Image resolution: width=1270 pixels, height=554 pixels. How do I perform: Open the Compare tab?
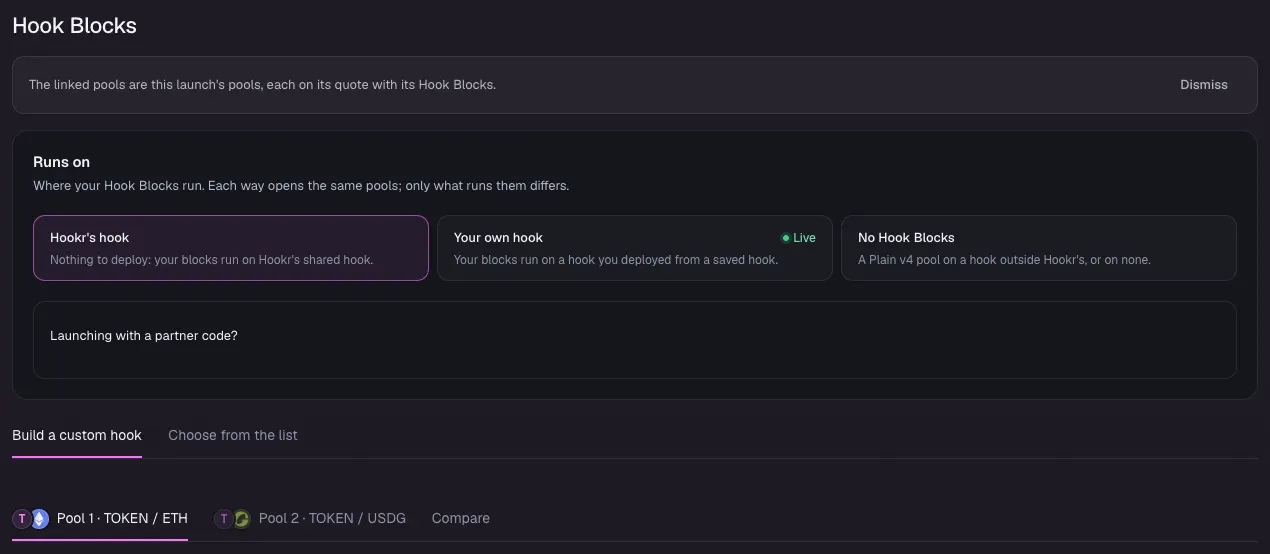461,519
